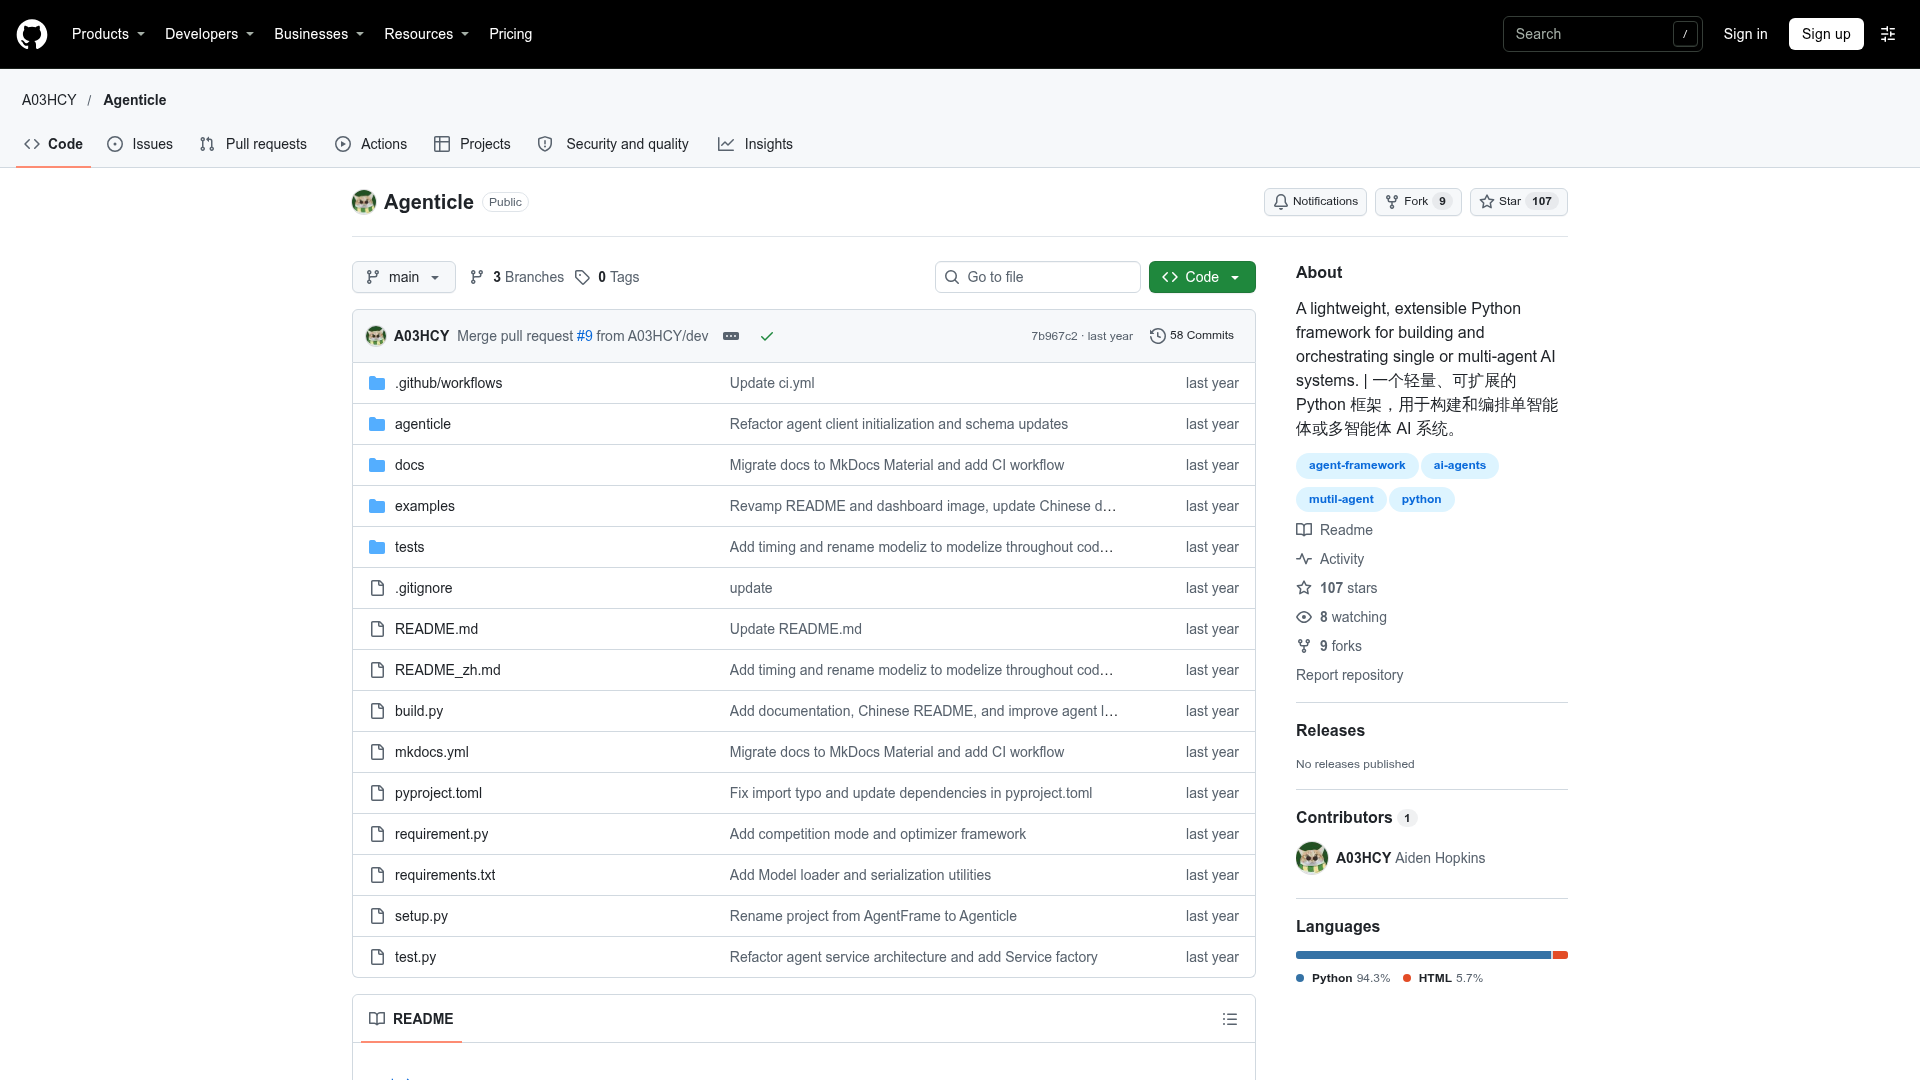Open the 107 stars entry in About
The height and width of the screenshot is (1080, 1920).
(1337, 588)
